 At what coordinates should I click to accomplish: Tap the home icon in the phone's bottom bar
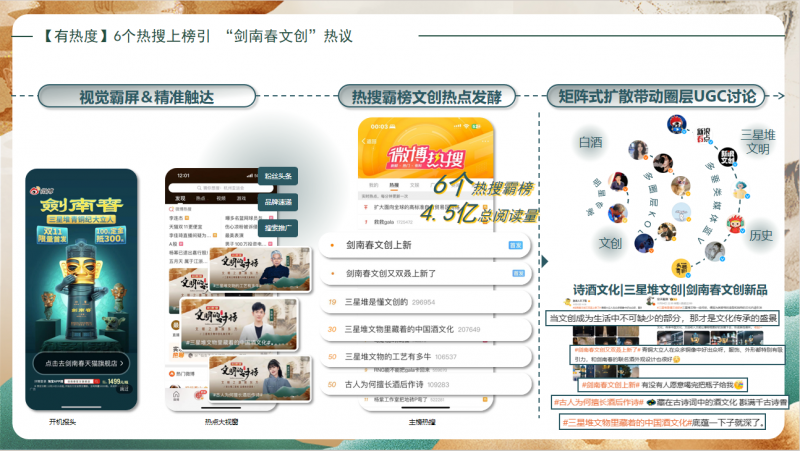tap(176, 395)
